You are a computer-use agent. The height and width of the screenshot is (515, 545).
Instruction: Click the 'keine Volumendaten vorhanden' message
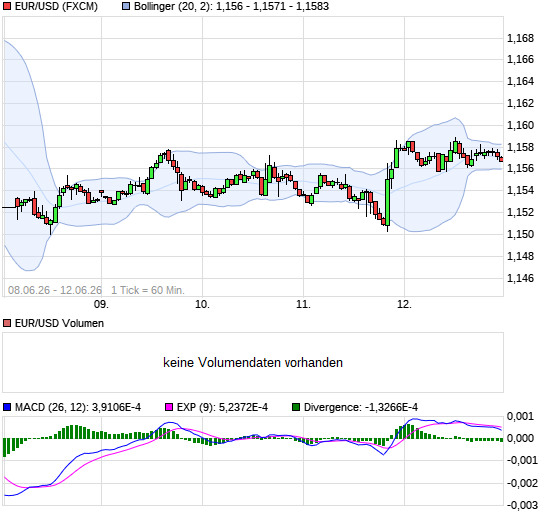(x=253, y=362)
